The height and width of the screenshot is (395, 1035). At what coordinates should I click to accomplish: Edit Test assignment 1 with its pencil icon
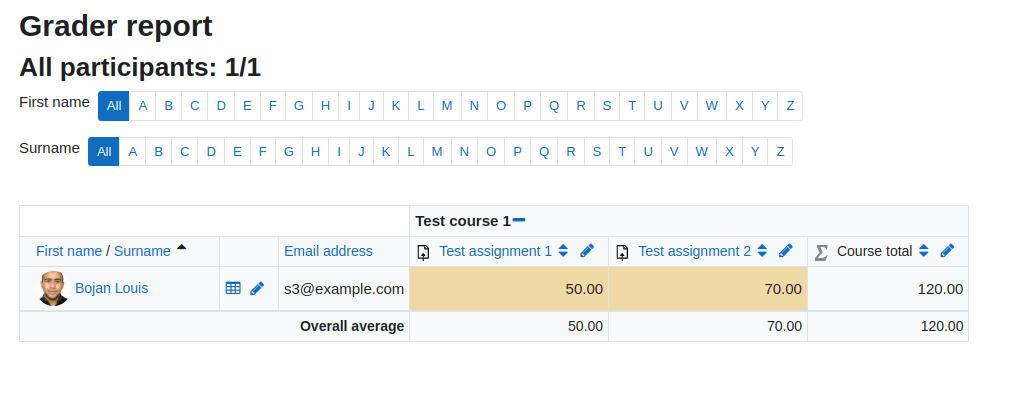[587, 251]
